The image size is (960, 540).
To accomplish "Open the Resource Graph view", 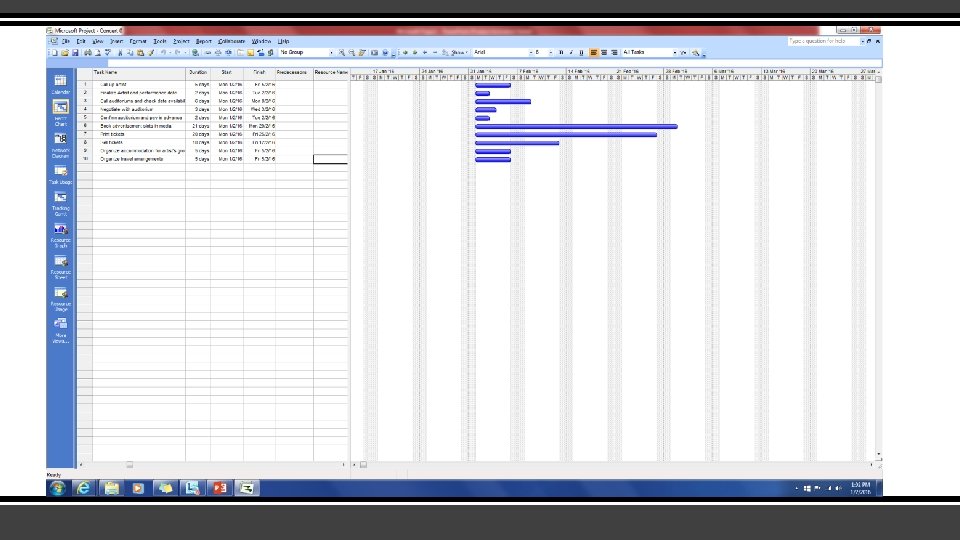I will pos(60,234).
